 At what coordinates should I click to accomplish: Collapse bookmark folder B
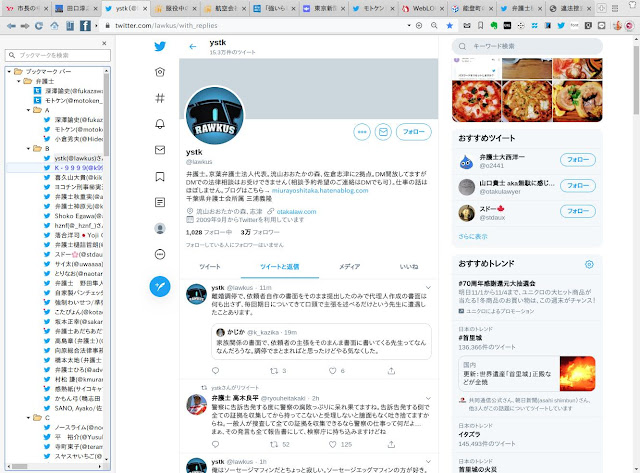29,149
